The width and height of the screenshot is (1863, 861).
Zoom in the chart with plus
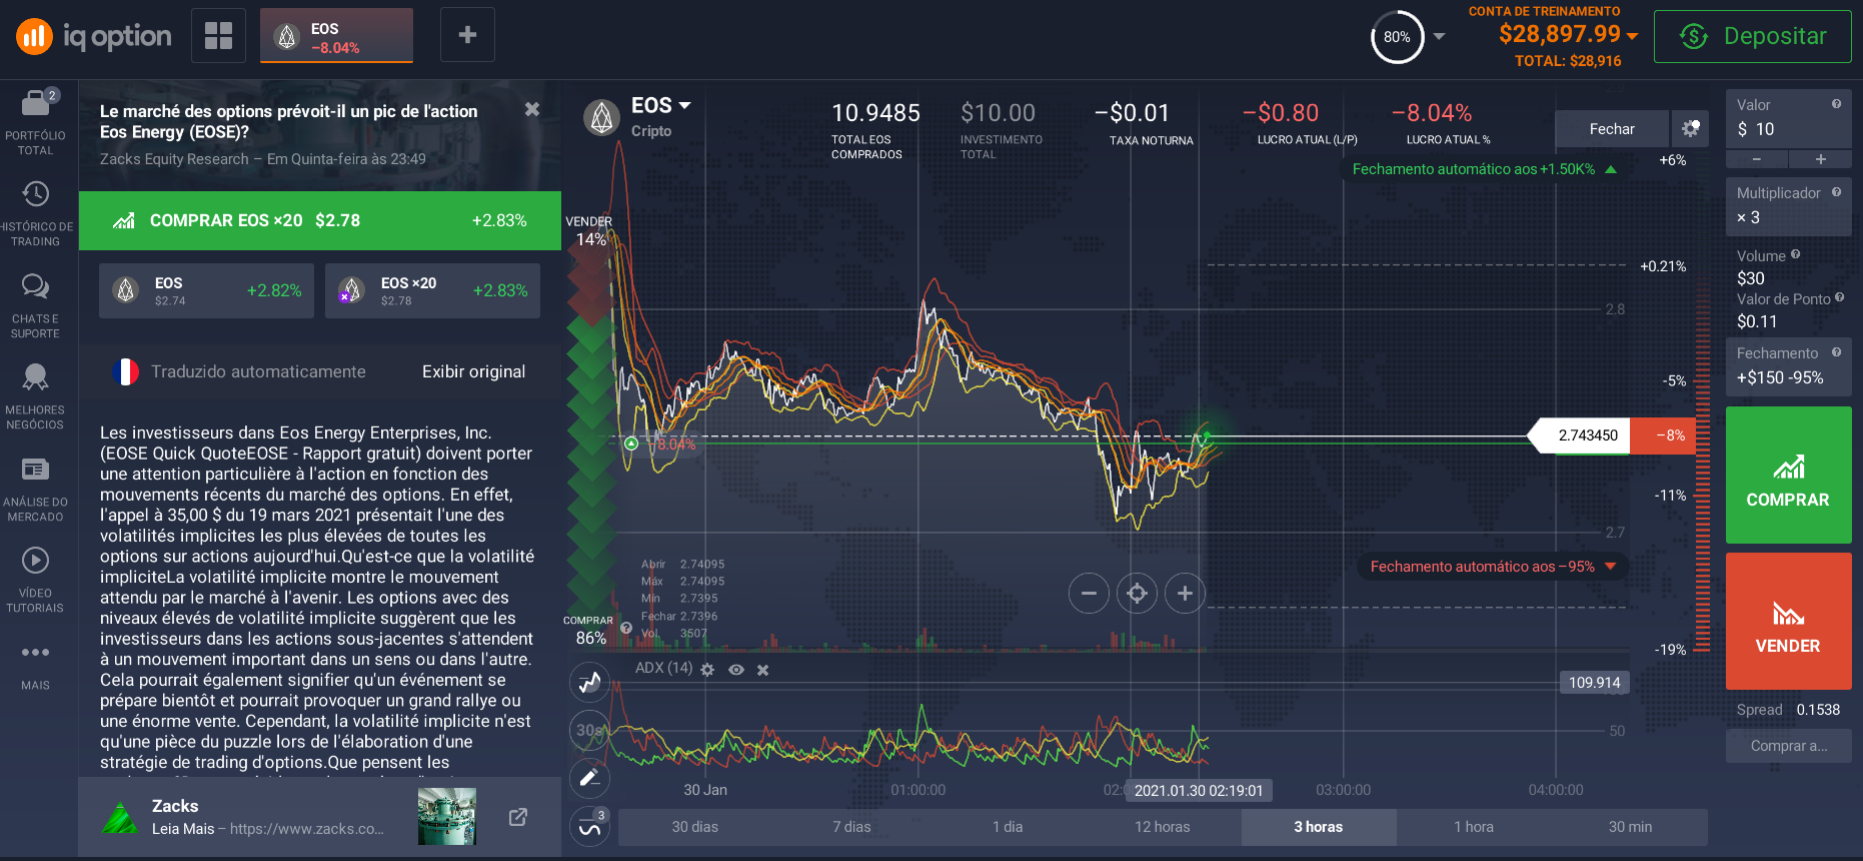click(1185, 593)
